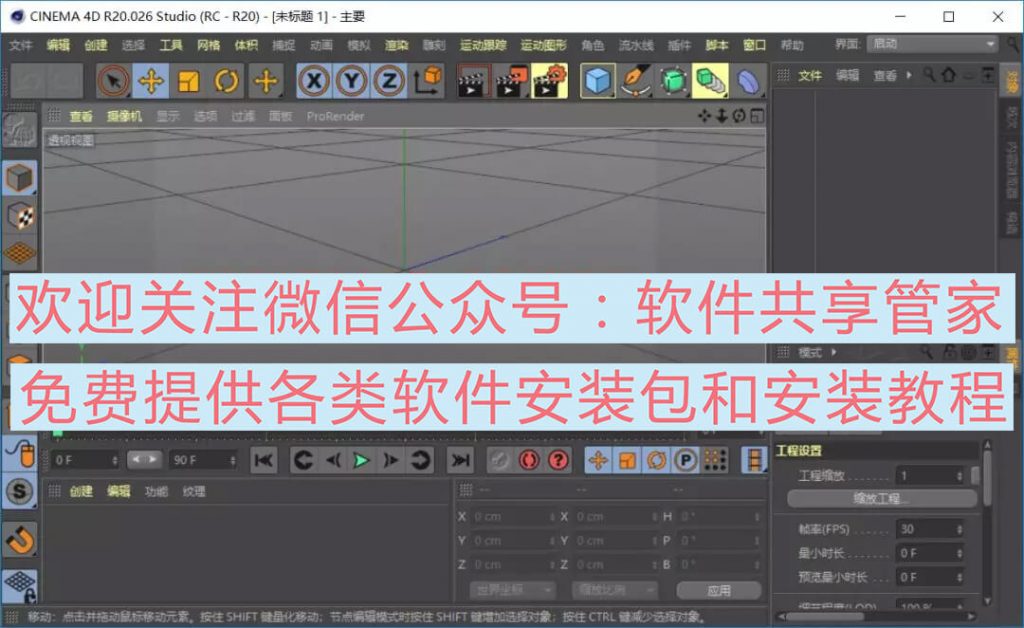Click the attributes panel horizontal scrollbar

tap(826, 616)
